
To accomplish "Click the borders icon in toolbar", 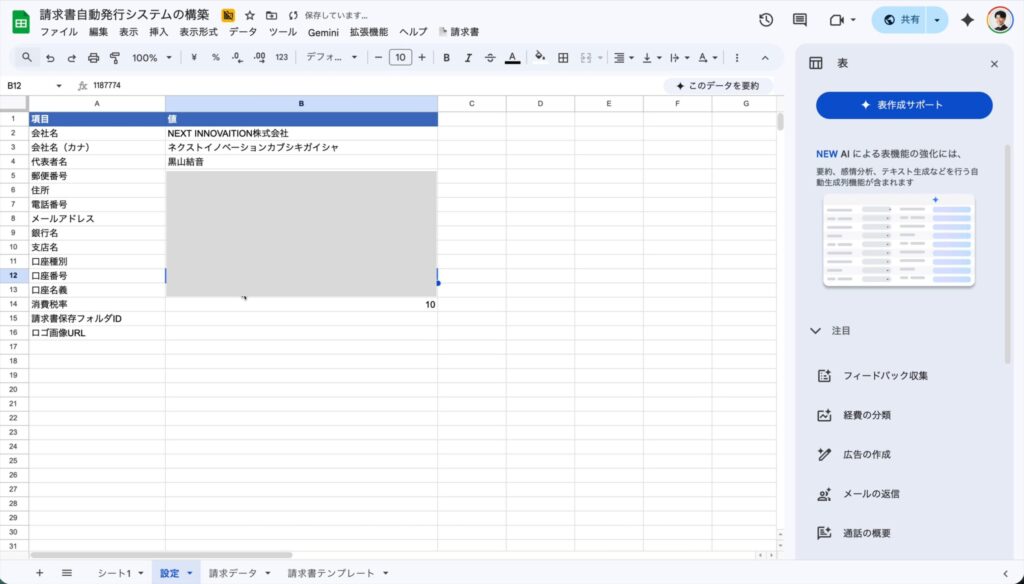I will click(x=563, y=58).
